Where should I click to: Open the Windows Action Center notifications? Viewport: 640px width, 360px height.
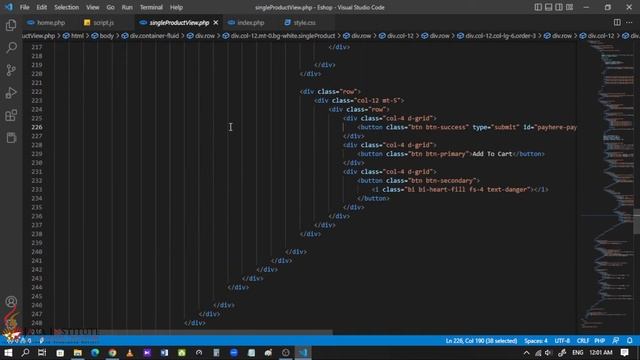(x=624, y=353)
